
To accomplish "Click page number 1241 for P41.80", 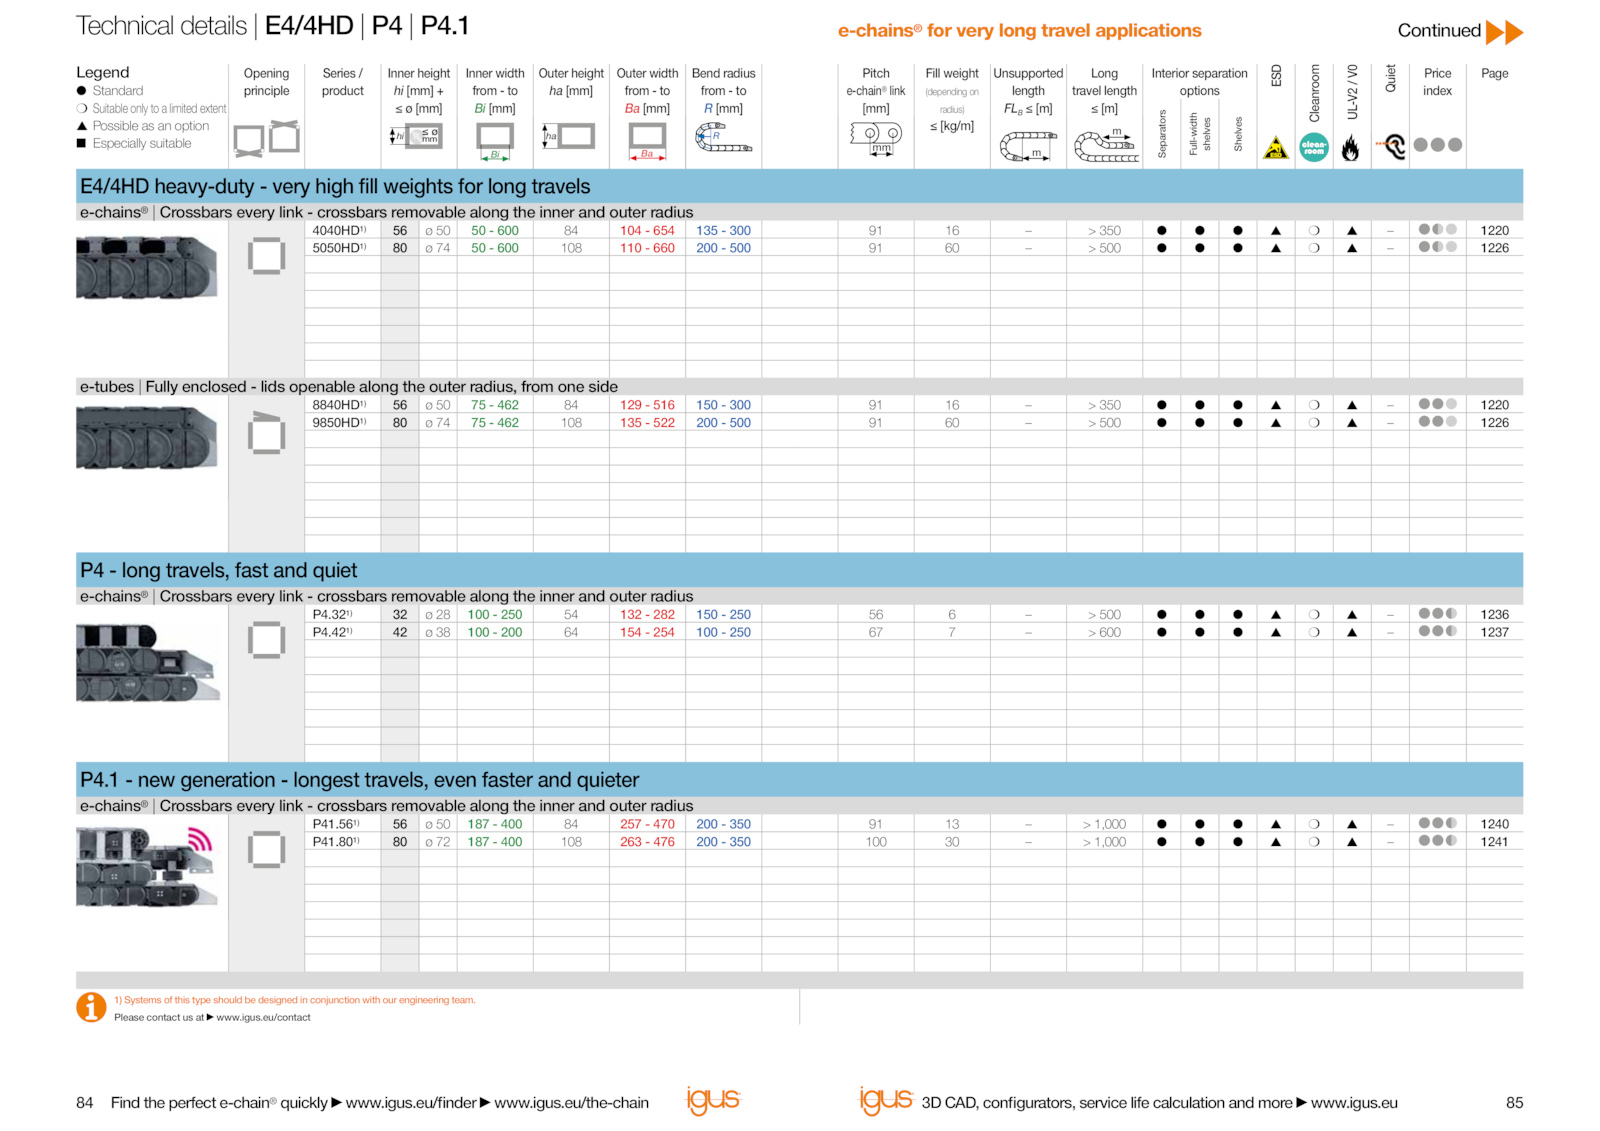I will [1495, 842].
